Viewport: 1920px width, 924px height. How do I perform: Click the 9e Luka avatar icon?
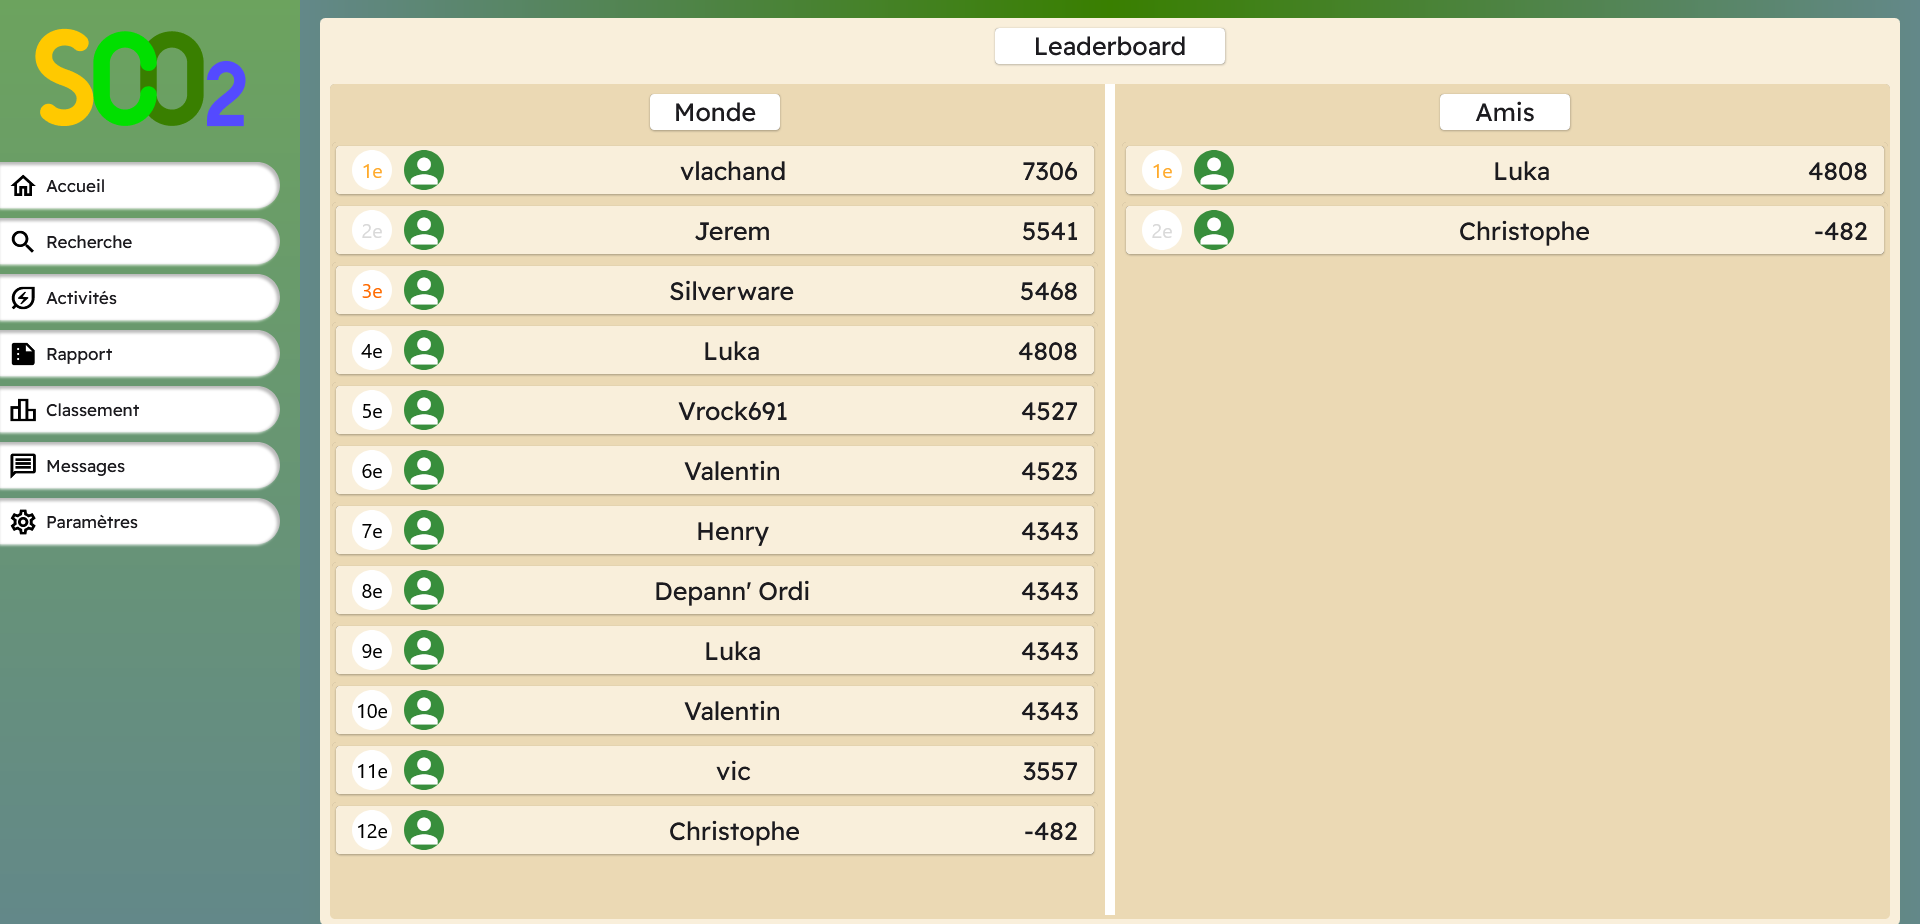coord(424,650)
